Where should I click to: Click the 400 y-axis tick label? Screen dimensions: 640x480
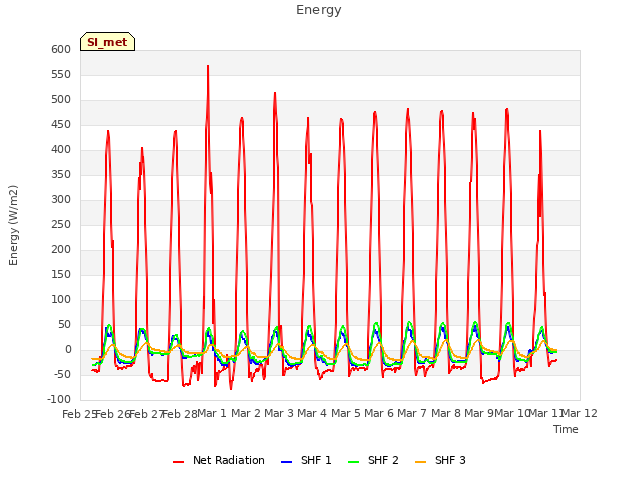[61, 149]
